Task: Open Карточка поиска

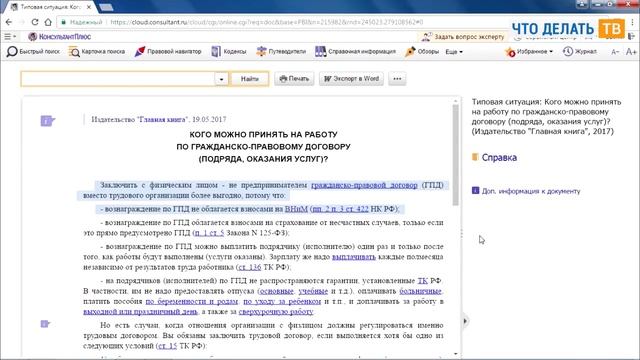Action: tap(97, 51)
